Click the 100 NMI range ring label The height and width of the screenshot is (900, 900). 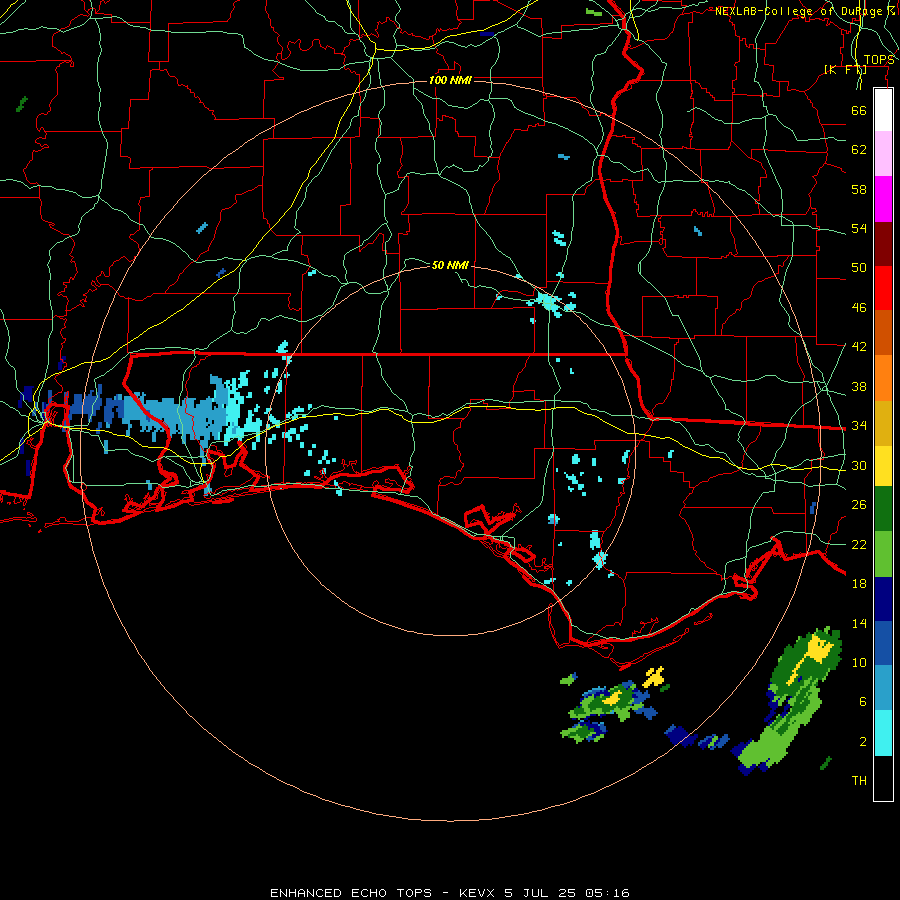click(x=450, y=80)
